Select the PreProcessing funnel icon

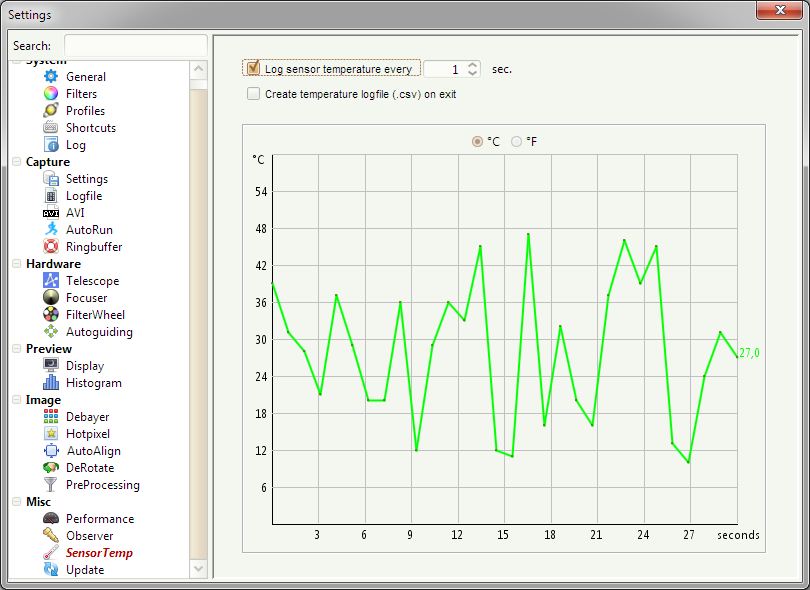[51, 485]
